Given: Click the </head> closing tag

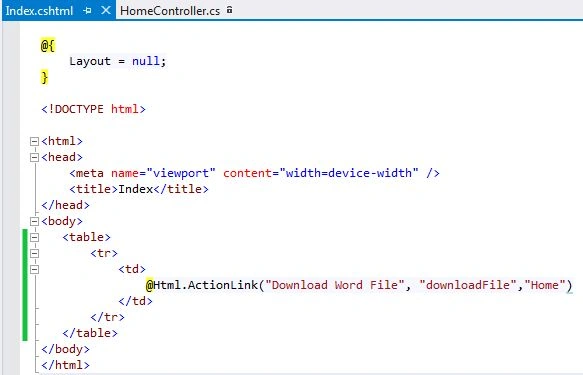Looking at the screenshot, I should pyautogui.click(x=65, y=205).
